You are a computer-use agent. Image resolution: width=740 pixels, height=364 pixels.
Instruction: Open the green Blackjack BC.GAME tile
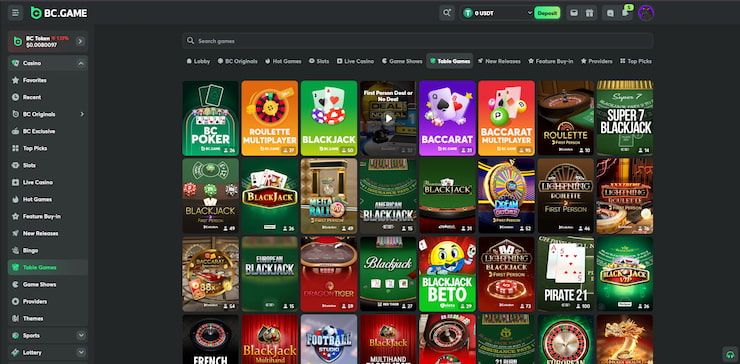[329, 118]
